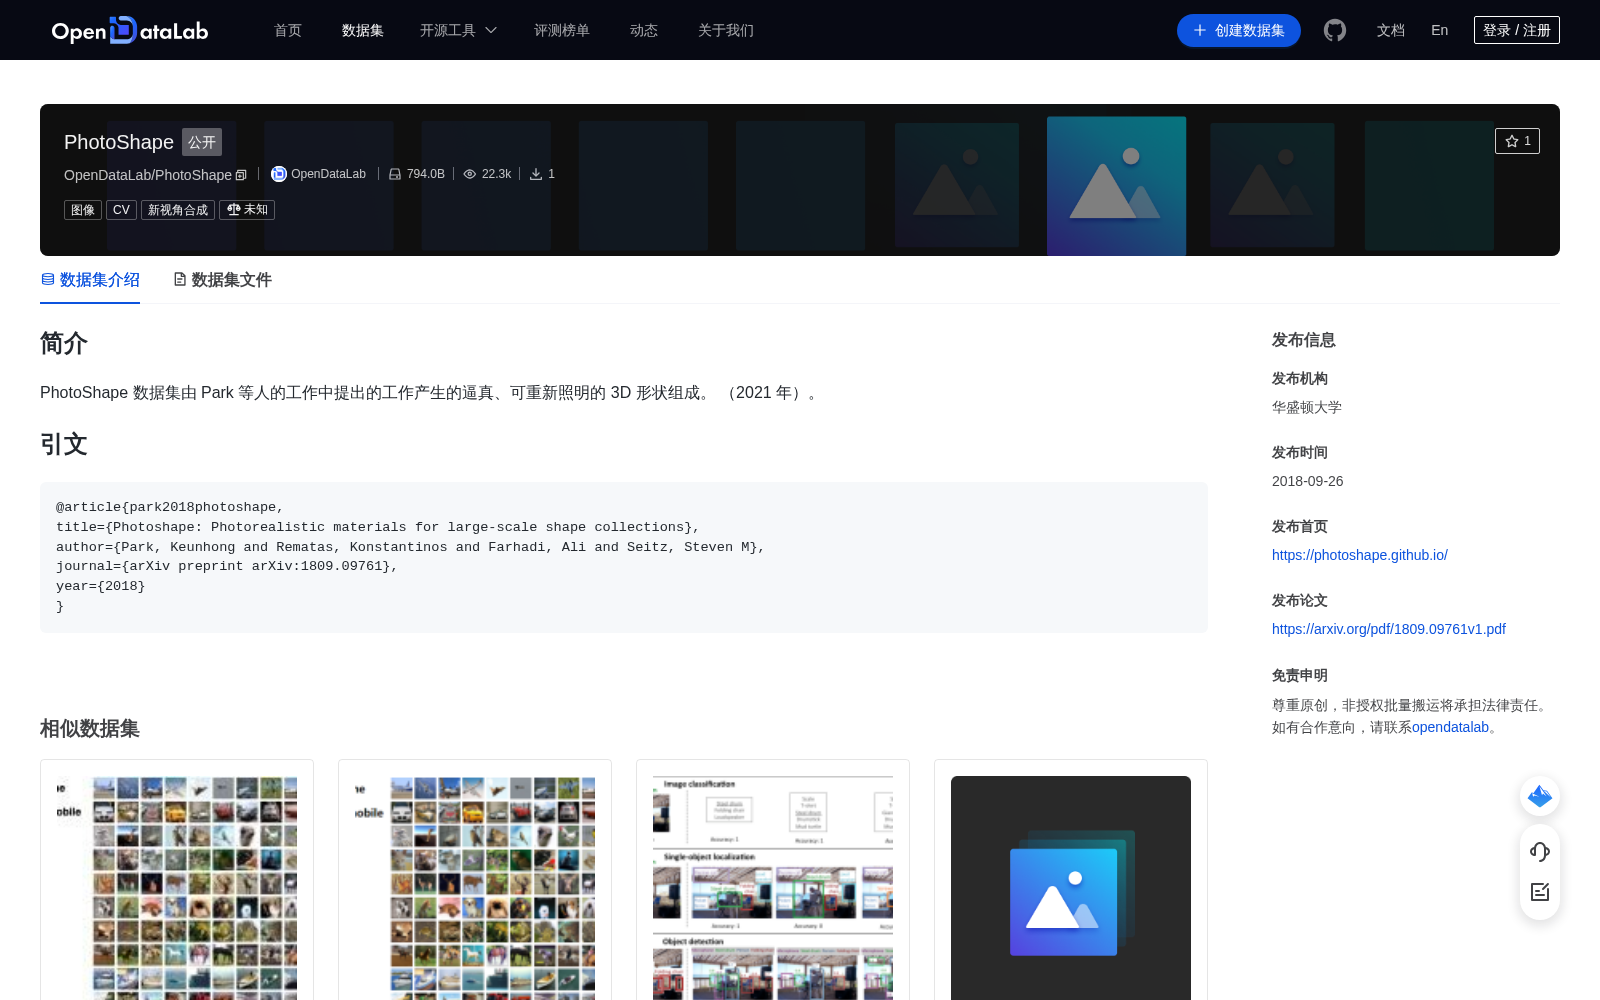Click 2018-09-26 publish date

click(1308, 481)
